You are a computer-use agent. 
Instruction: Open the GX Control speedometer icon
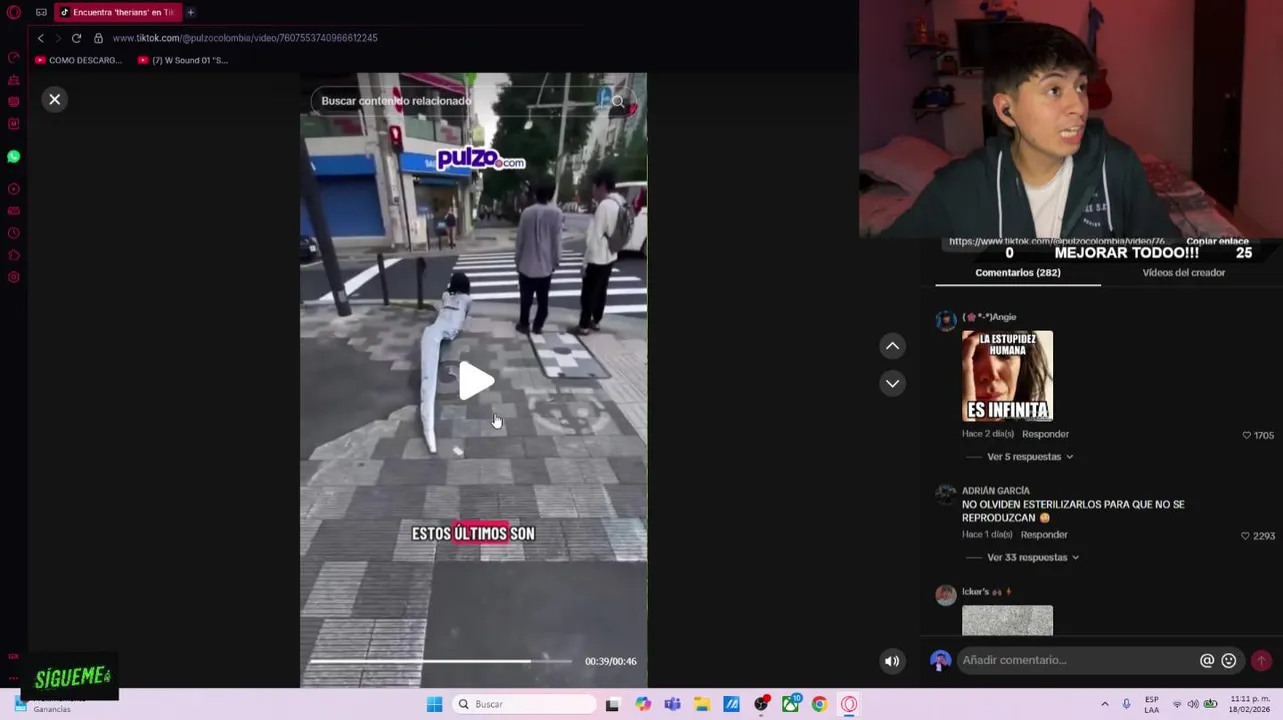pyautogui.click(x=14, y=57)
